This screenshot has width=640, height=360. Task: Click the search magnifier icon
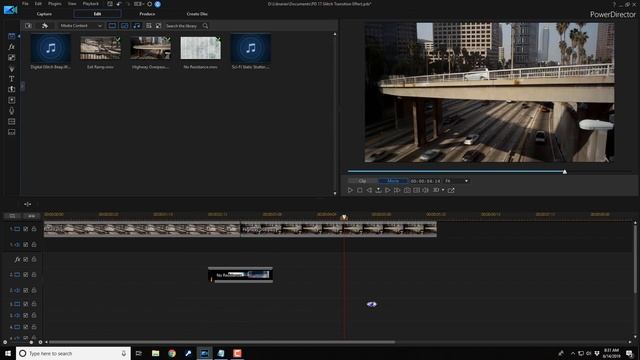205,26
